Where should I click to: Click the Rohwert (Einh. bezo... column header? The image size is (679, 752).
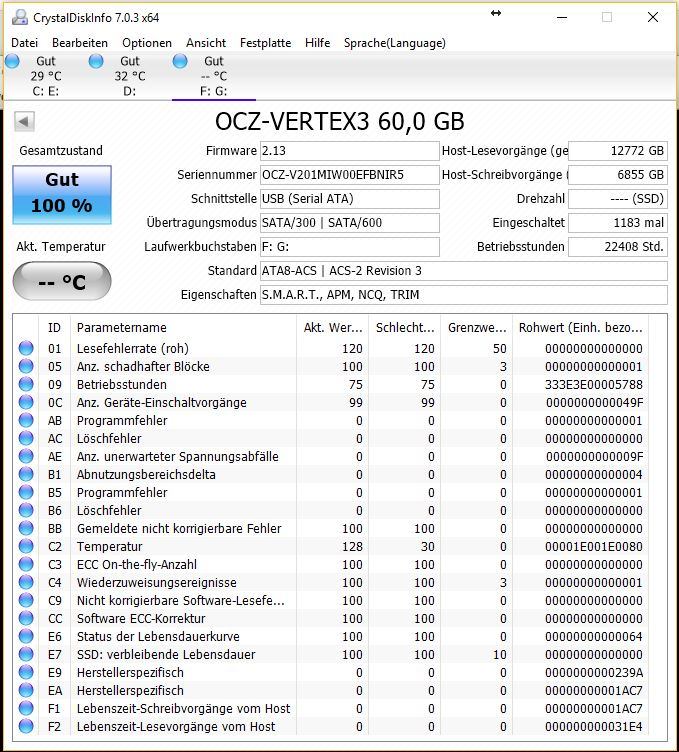tap(580, 328)
